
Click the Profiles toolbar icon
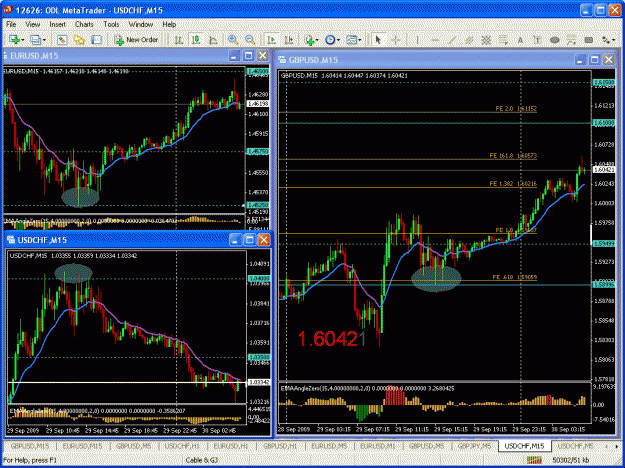[35, 39]
